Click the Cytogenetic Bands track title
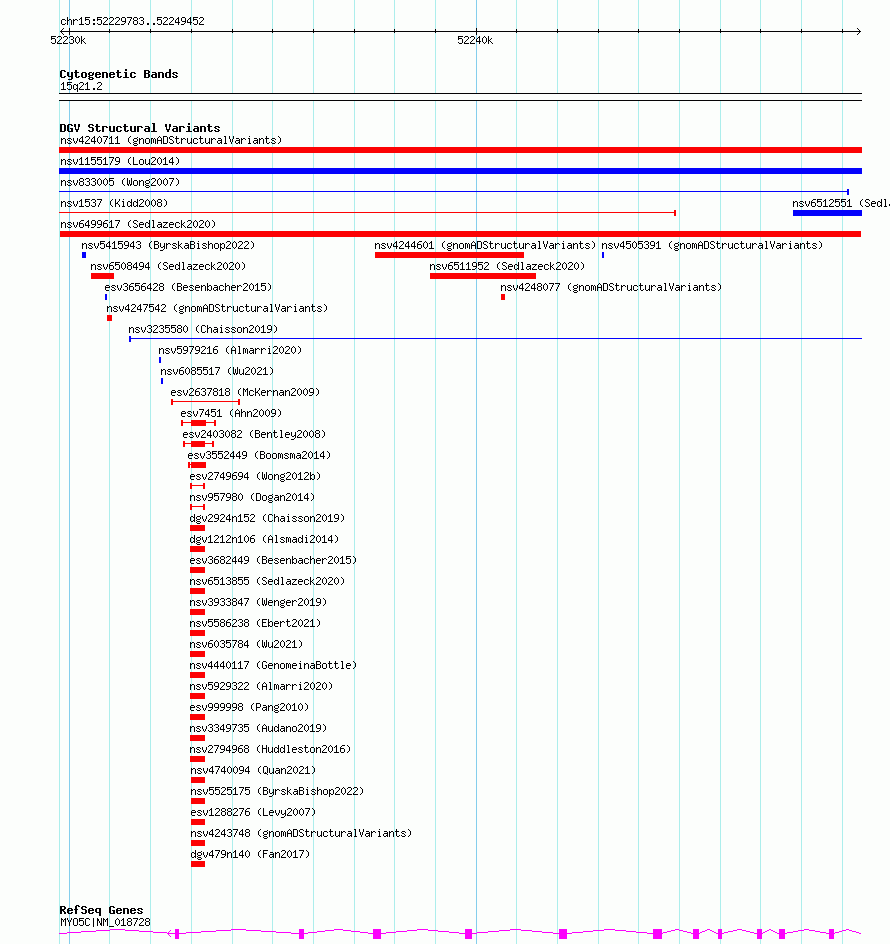Viewport: 890px width, 944px height. tap(119, 74)
